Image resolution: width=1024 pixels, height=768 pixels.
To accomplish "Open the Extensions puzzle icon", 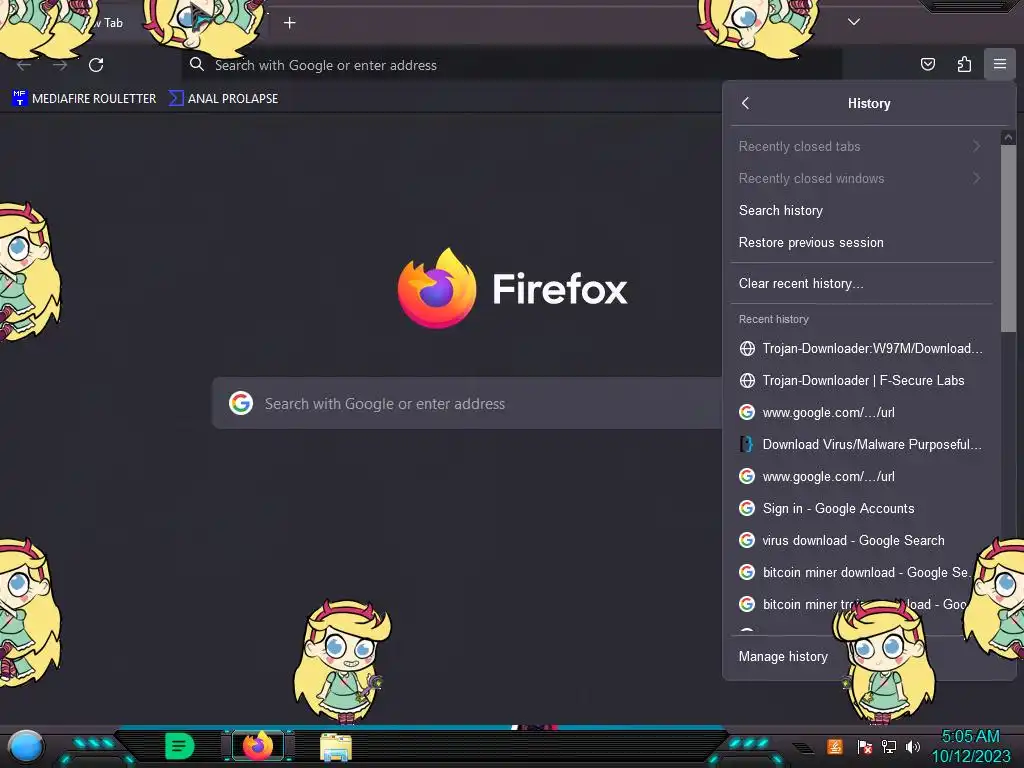I will click(x=964, y=64).
